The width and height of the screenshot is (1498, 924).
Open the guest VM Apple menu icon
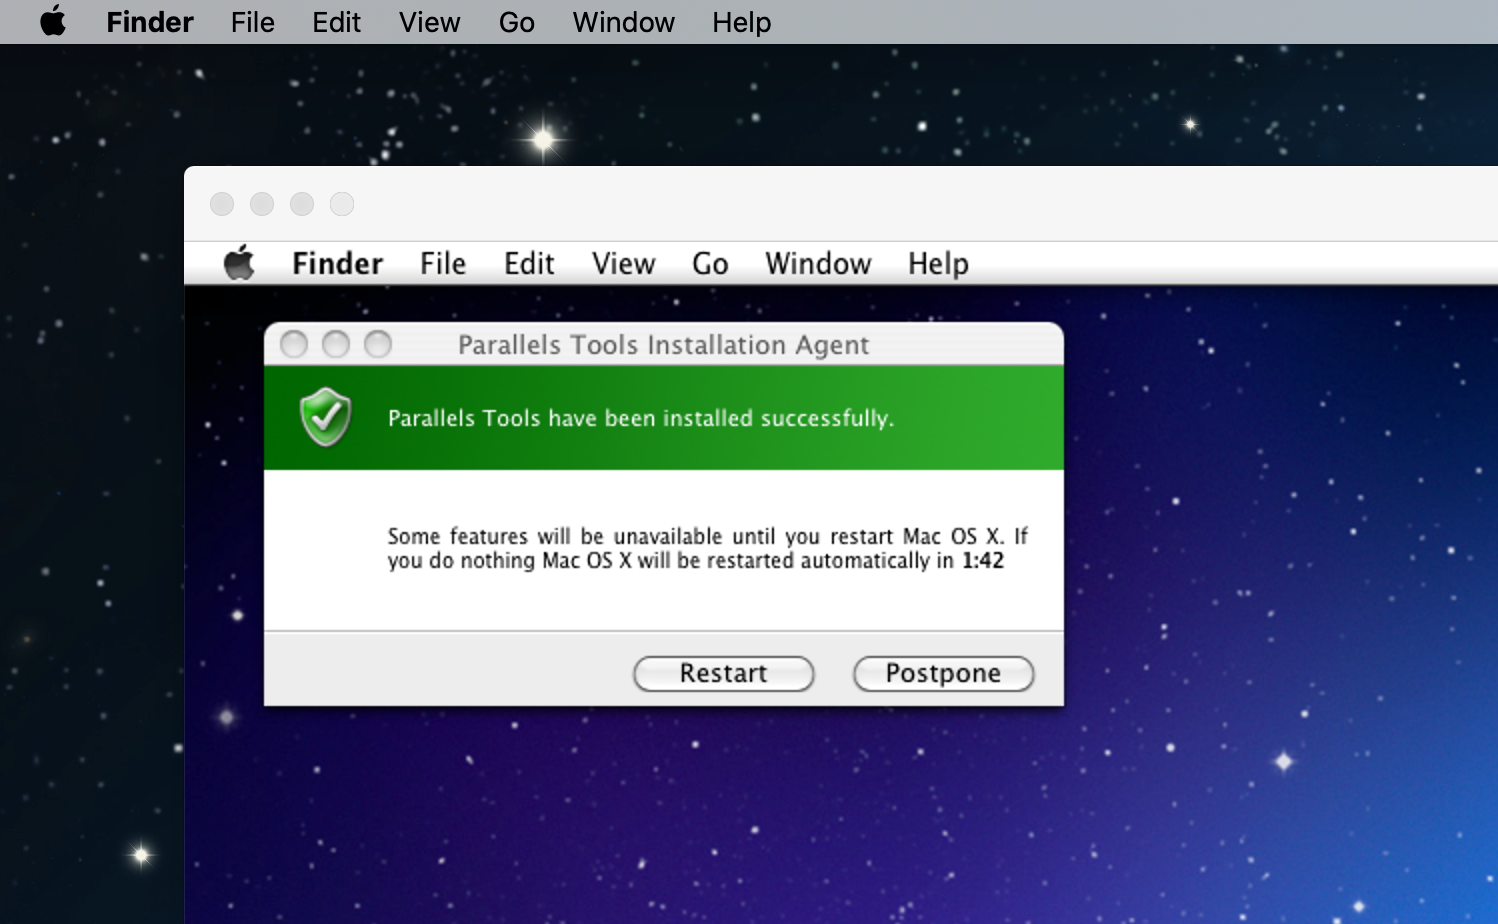[239, 263]
